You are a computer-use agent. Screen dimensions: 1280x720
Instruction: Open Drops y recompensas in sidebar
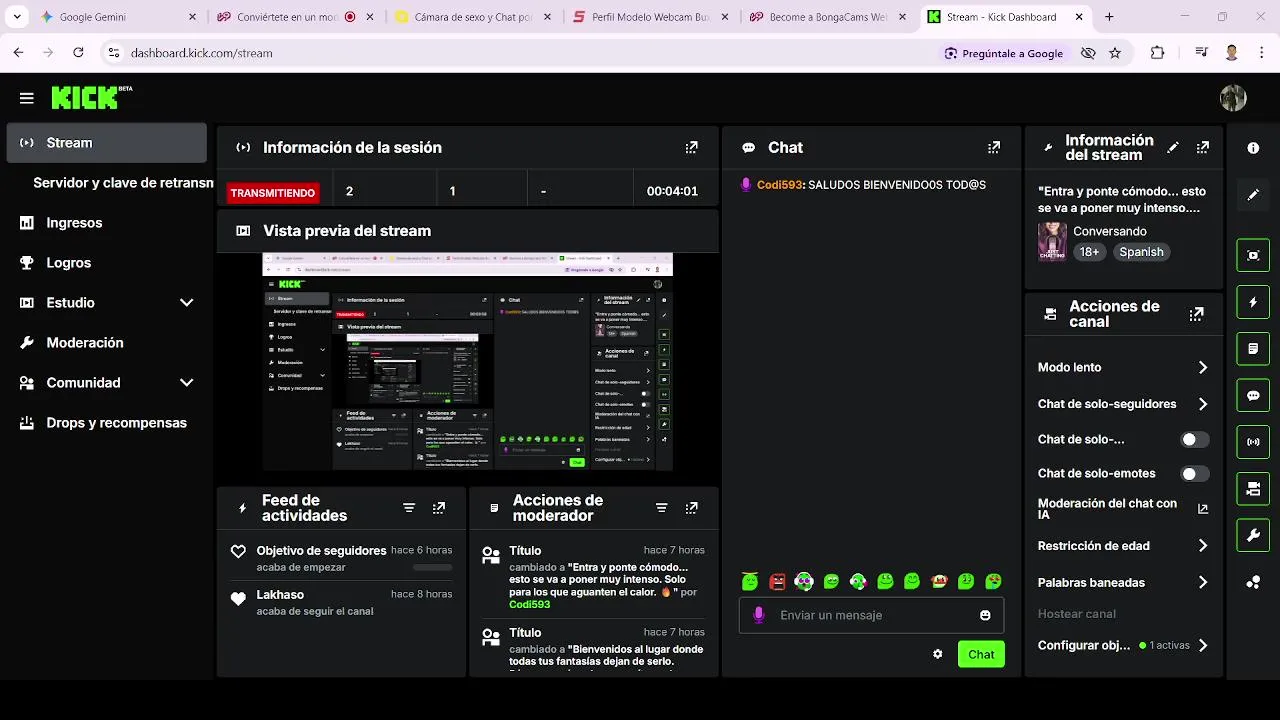[106, 423]
